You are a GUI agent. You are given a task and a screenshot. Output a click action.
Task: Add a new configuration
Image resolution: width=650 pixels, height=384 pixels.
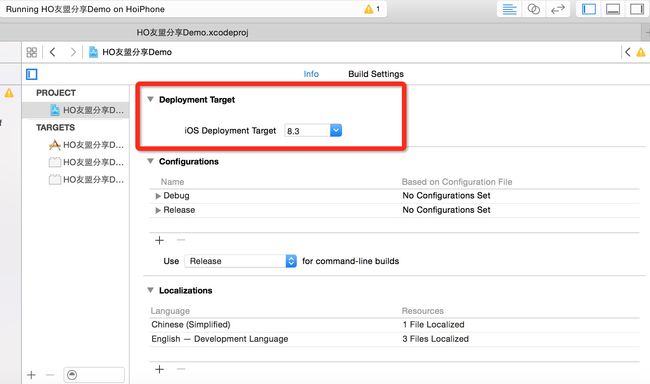click(x=160, y=241)
